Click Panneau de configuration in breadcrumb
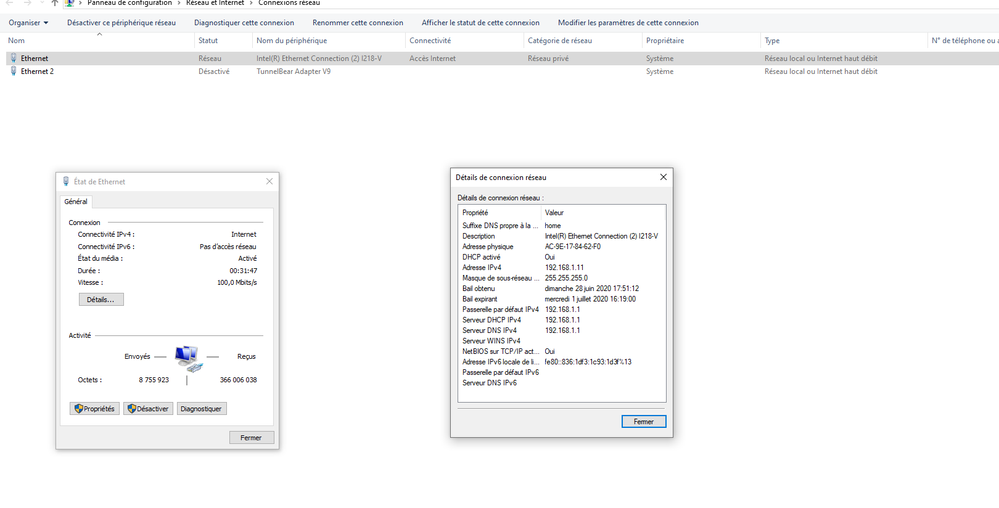 pyautogui.click(x=129, y=3)
